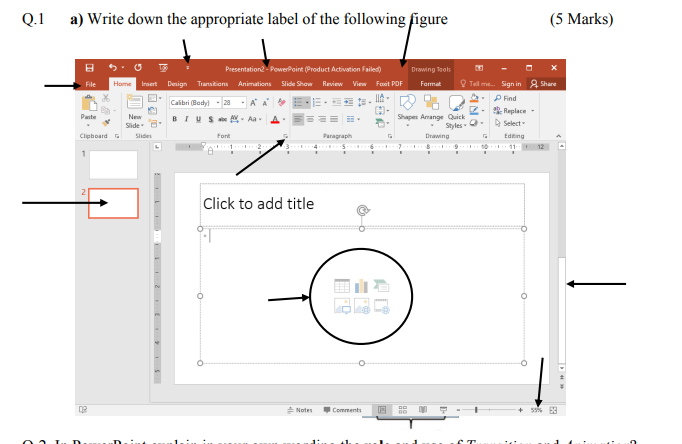Image resolution: width=682 pixels, height=444 pixels.
Task: Toggle Strikethrough abc formatting
Action: (222, 119)
